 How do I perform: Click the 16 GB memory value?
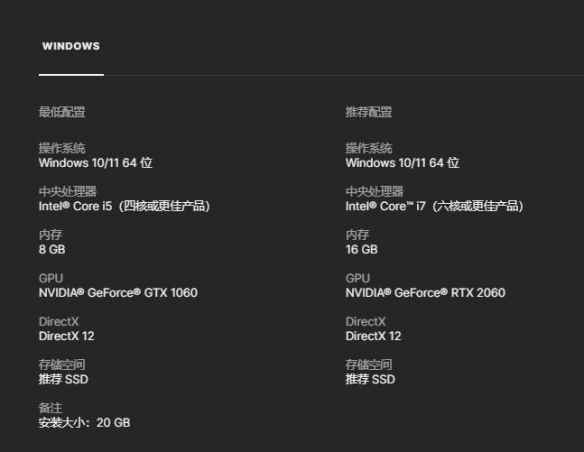(362, 249)
